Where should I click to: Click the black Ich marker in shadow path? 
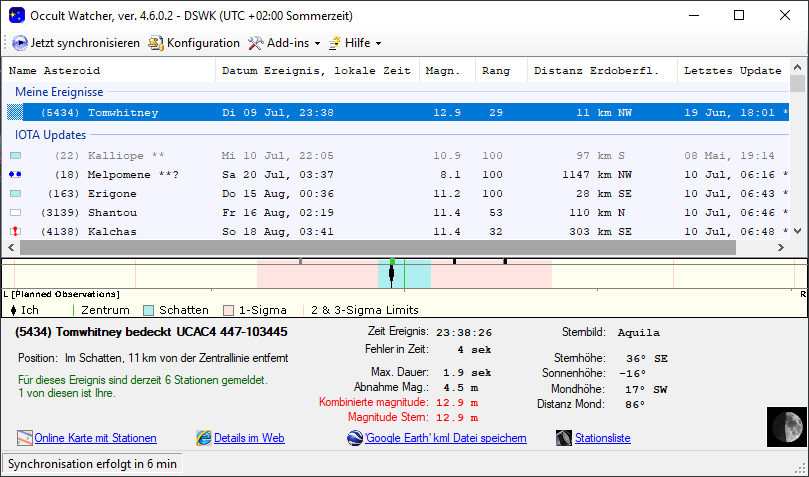[x=391, y=276]
